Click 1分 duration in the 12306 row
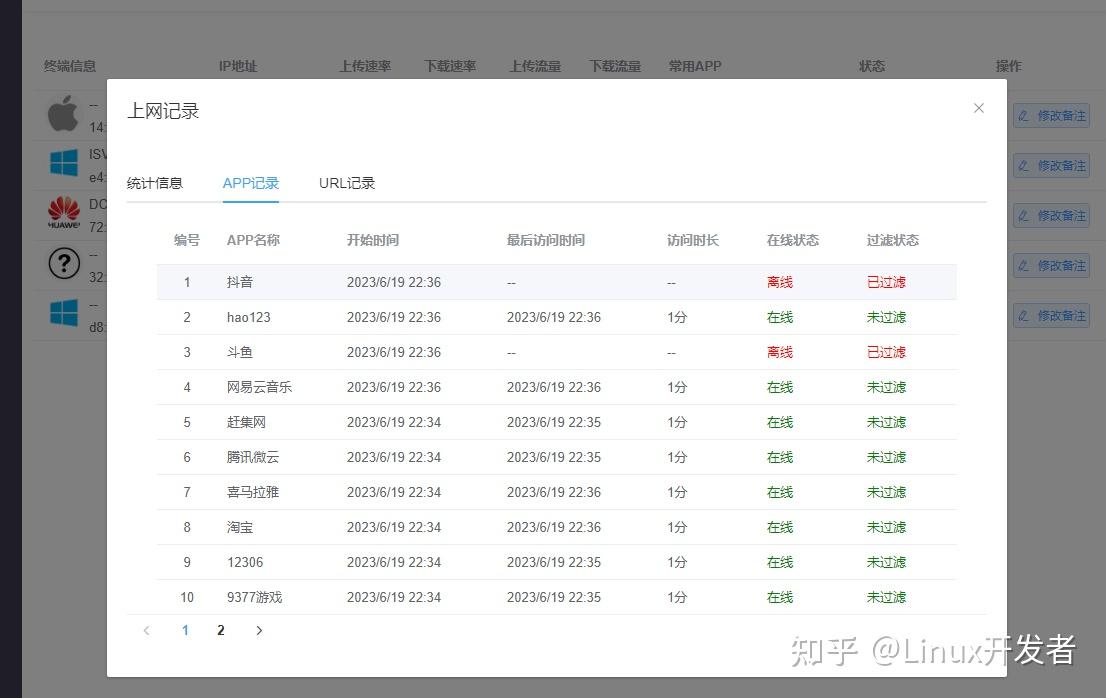This screenshot has width=1106, height=698. pos(676,563)
